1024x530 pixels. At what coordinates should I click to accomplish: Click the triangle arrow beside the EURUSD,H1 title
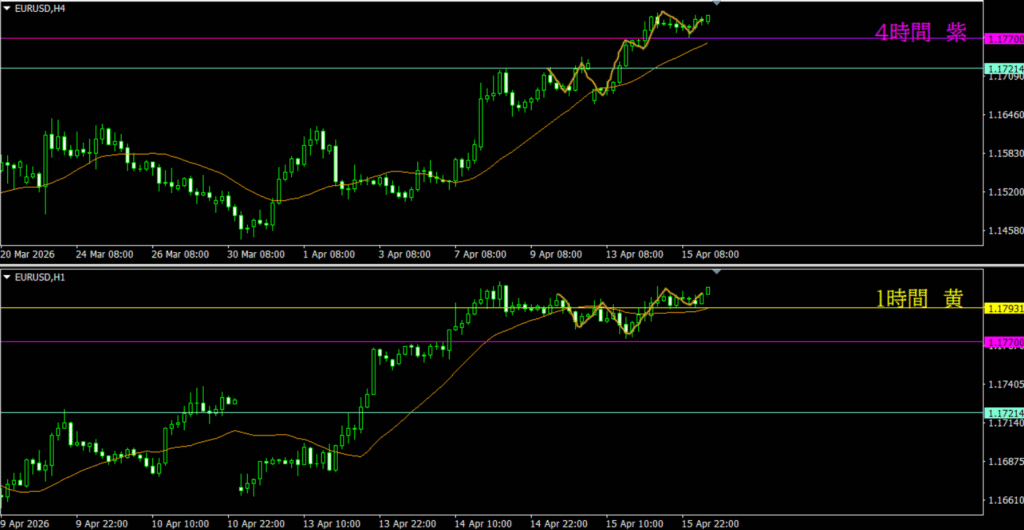7,277
